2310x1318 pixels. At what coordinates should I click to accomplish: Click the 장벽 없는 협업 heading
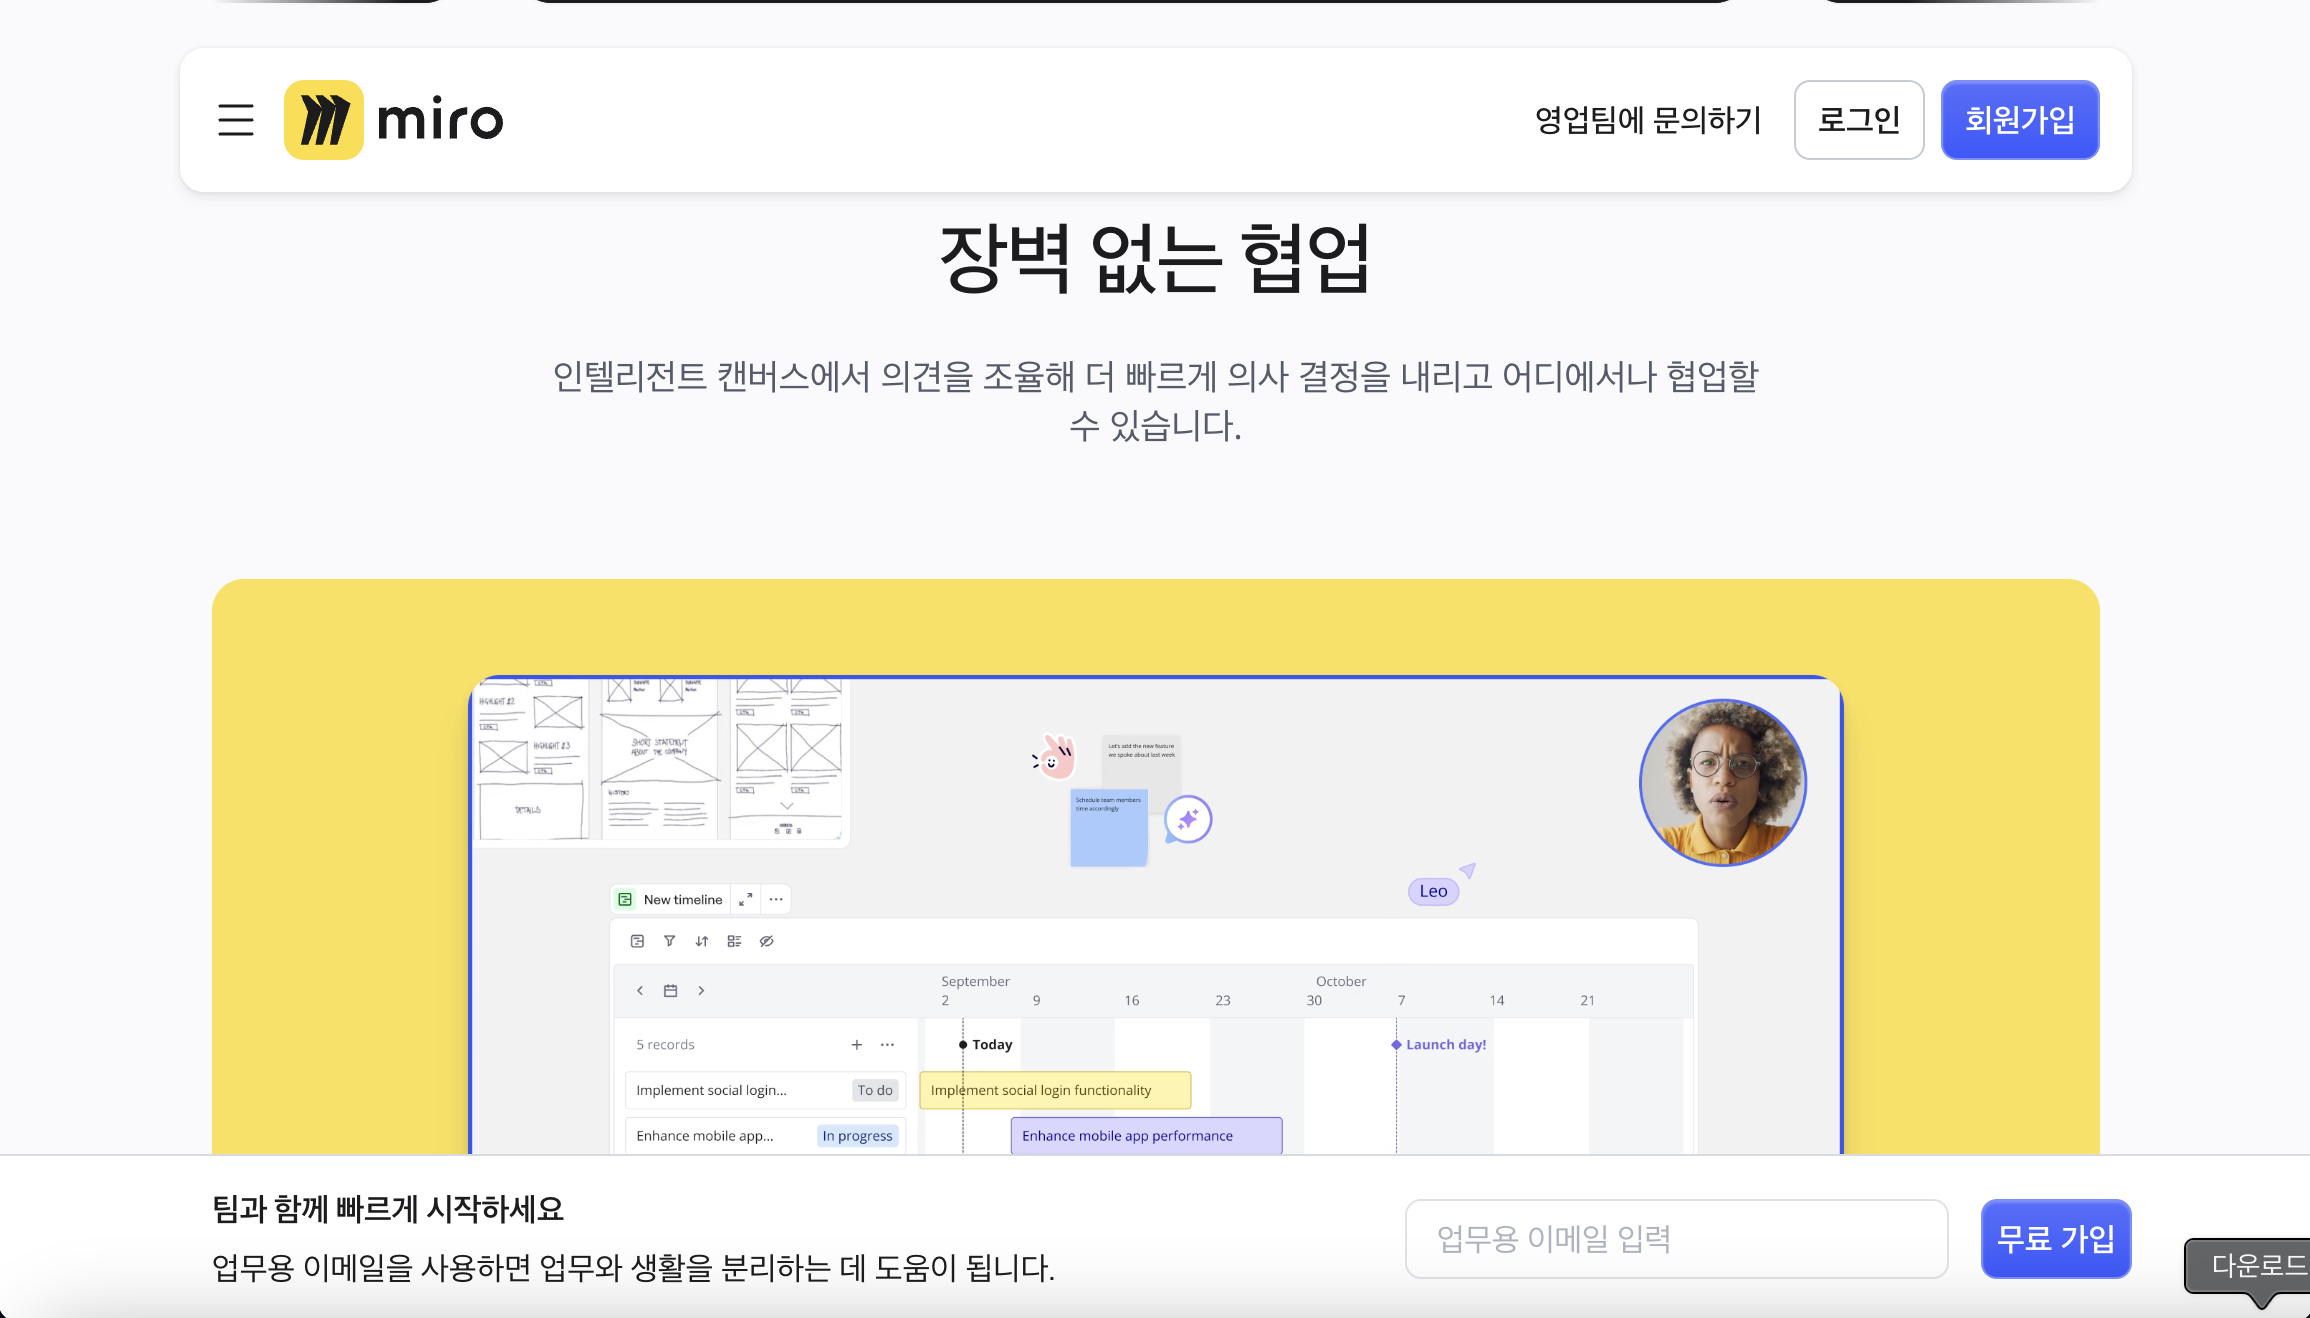coord(1155,259)
